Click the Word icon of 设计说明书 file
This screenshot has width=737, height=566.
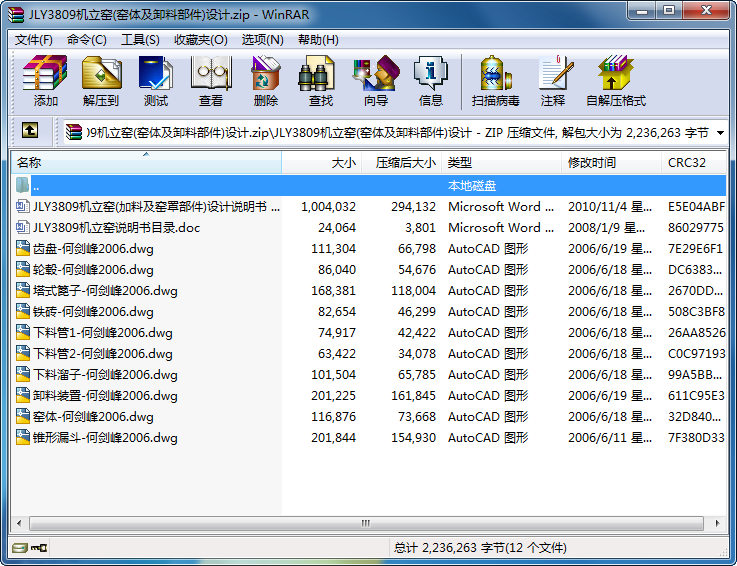point(23,206)
